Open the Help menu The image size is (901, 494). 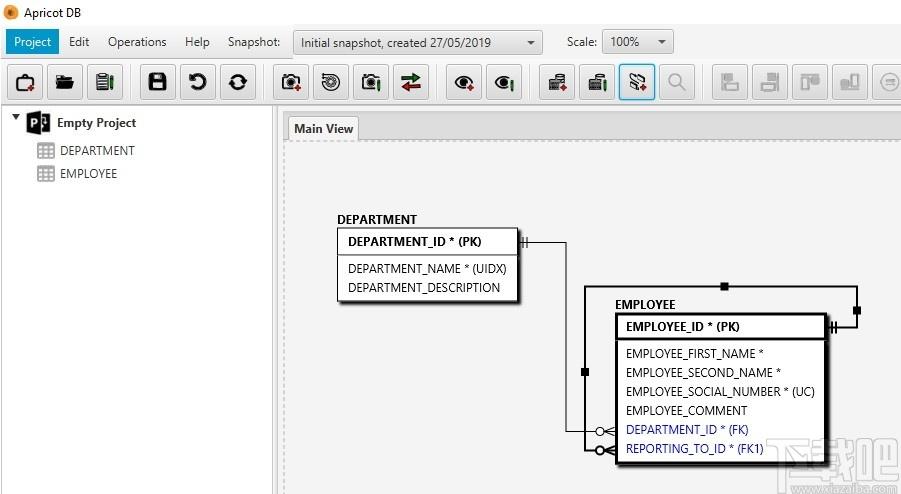197,42
